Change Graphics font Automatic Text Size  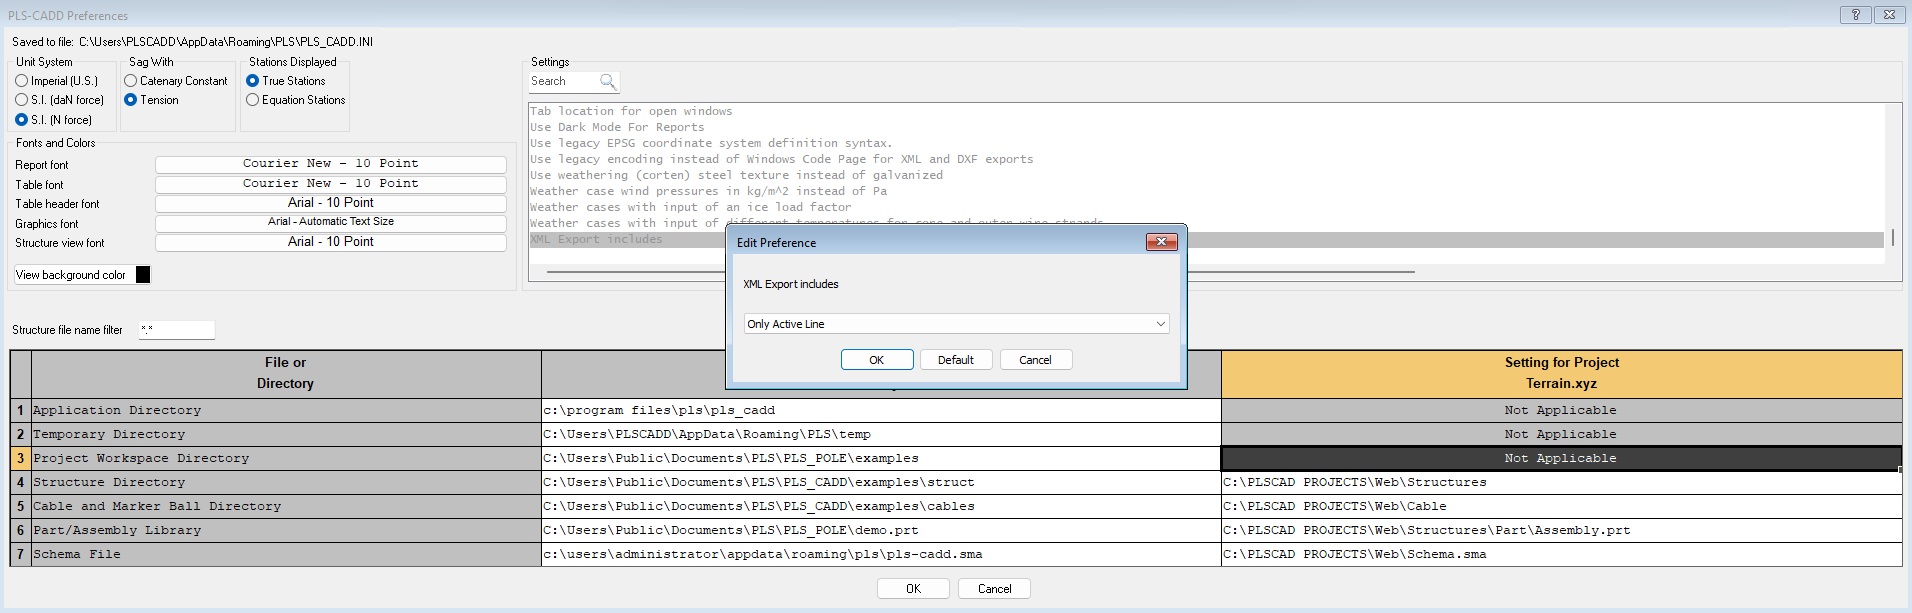coord(331,222)
